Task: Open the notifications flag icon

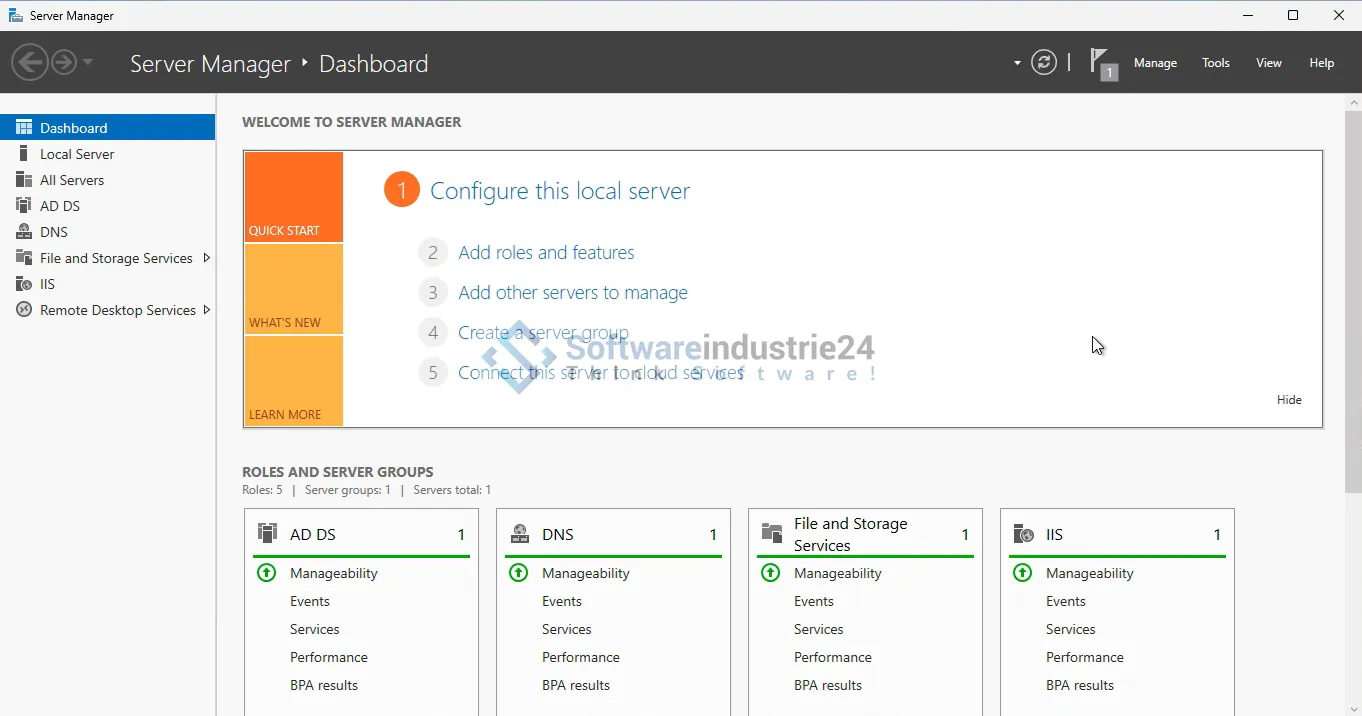Action: pos(1101,62)
